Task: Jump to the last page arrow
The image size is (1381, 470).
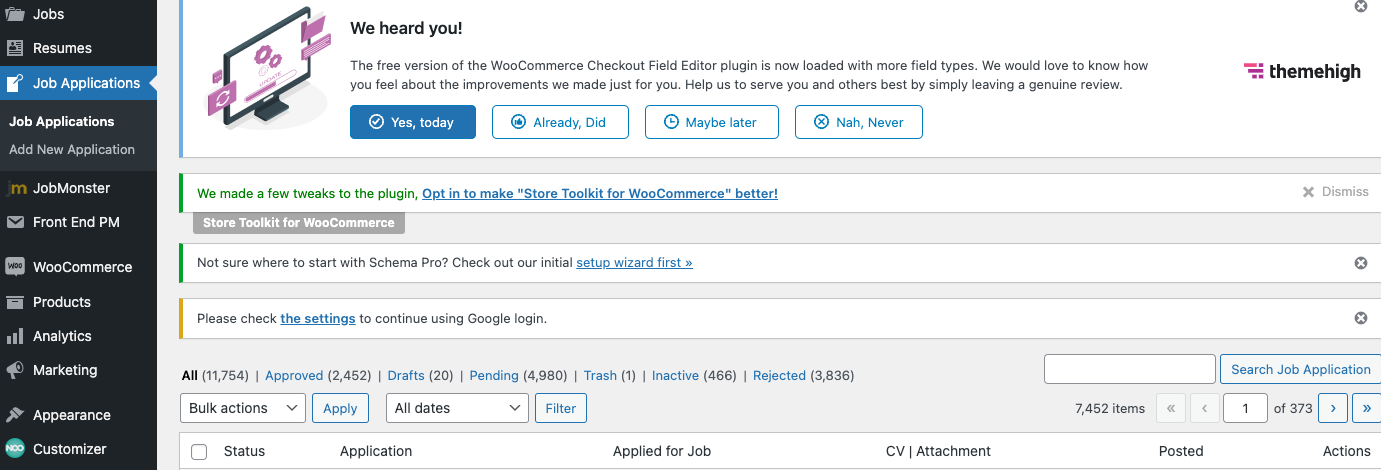Action: pyautogui.click(x=1366, y=408)
